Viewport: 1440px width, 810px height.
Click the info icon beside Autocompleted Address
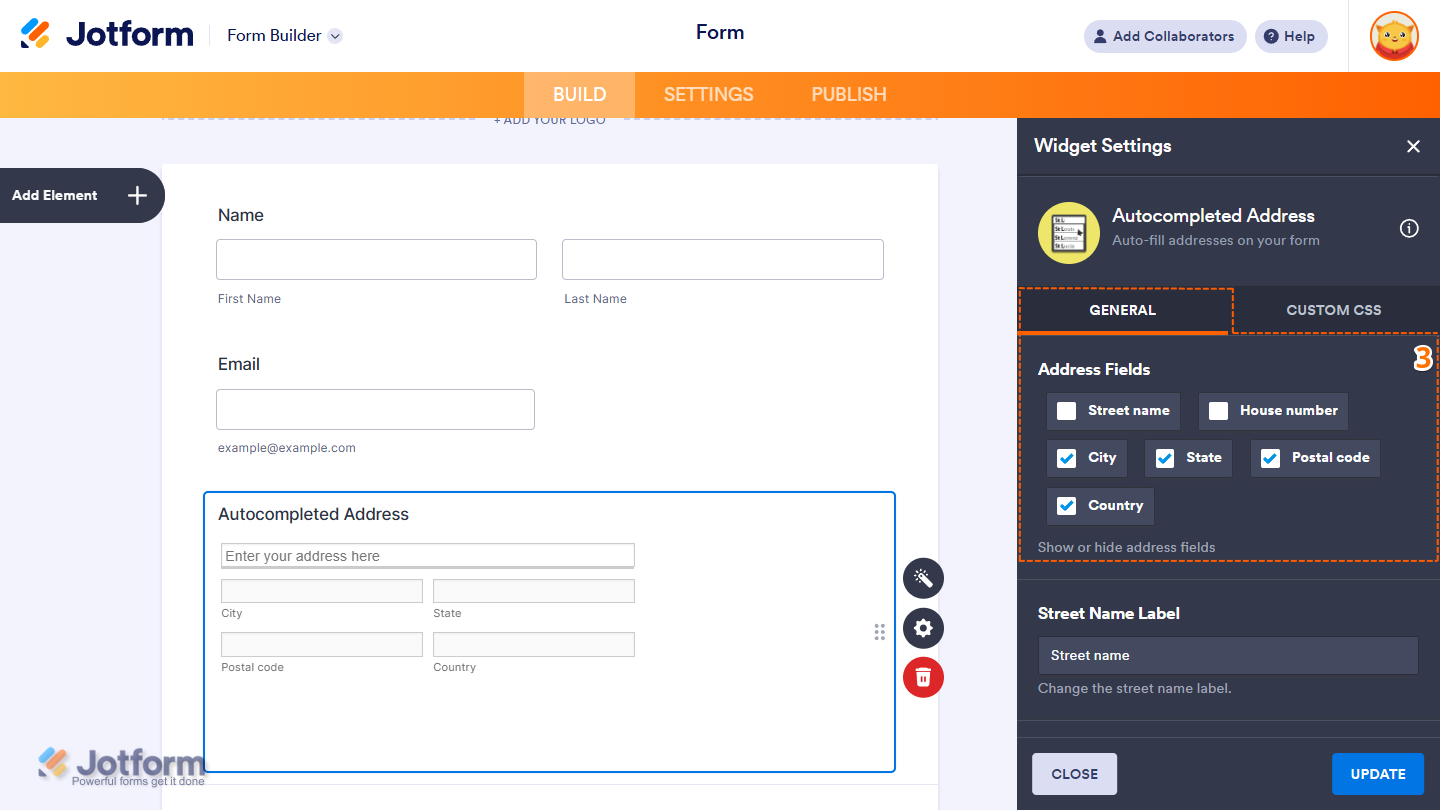tap(1409, 228)
